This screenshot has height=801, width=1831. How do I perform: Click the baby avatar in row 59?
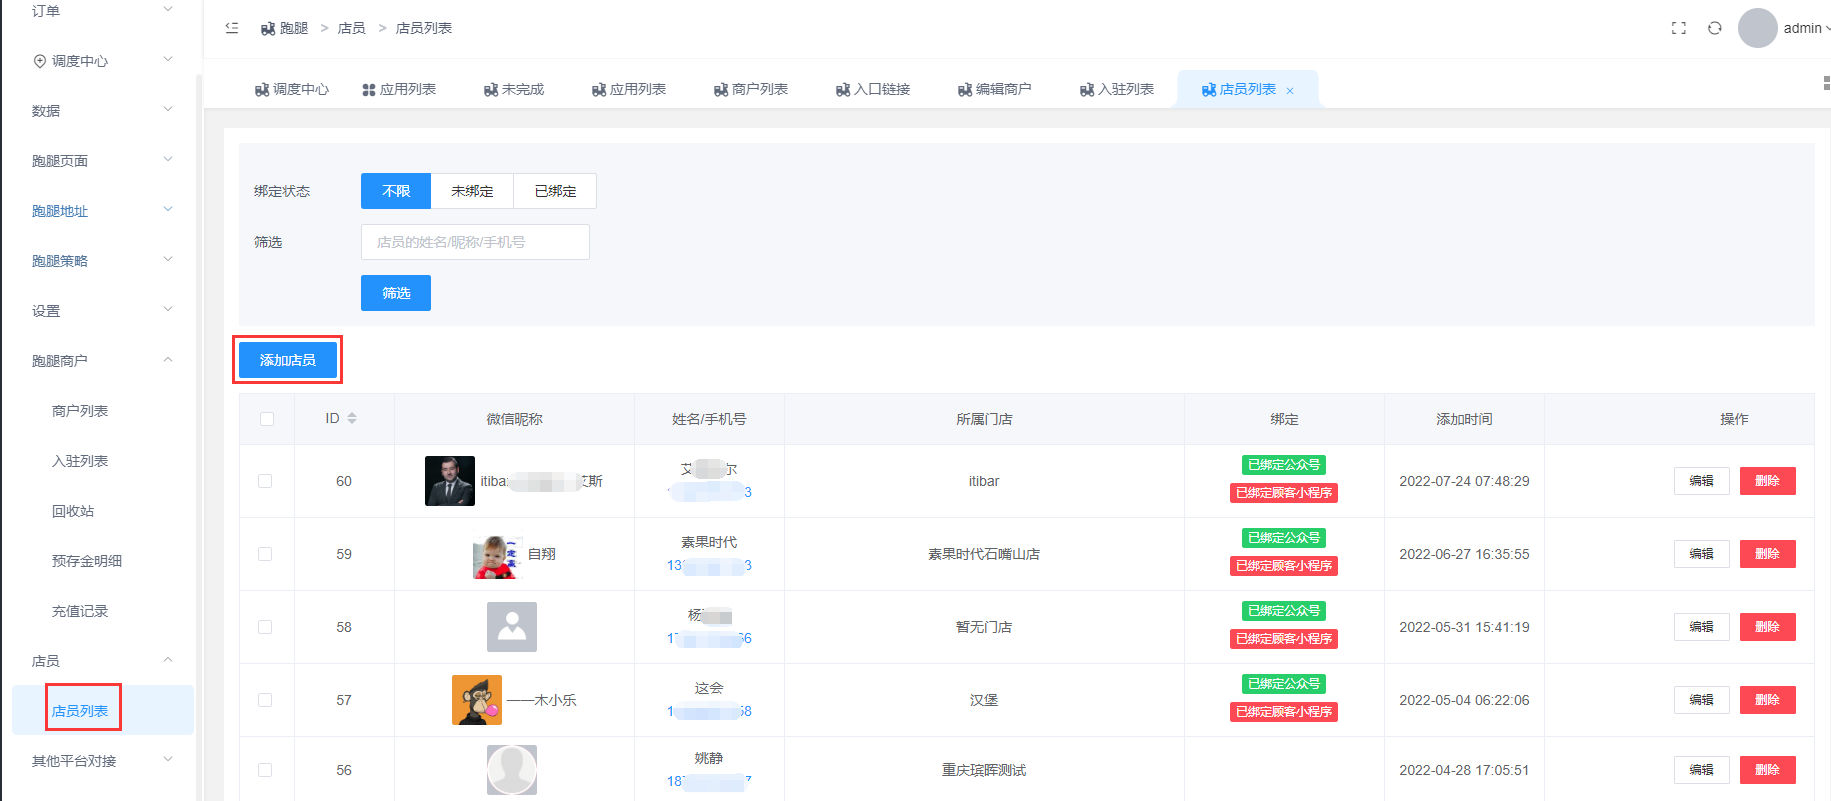[497, 556]
